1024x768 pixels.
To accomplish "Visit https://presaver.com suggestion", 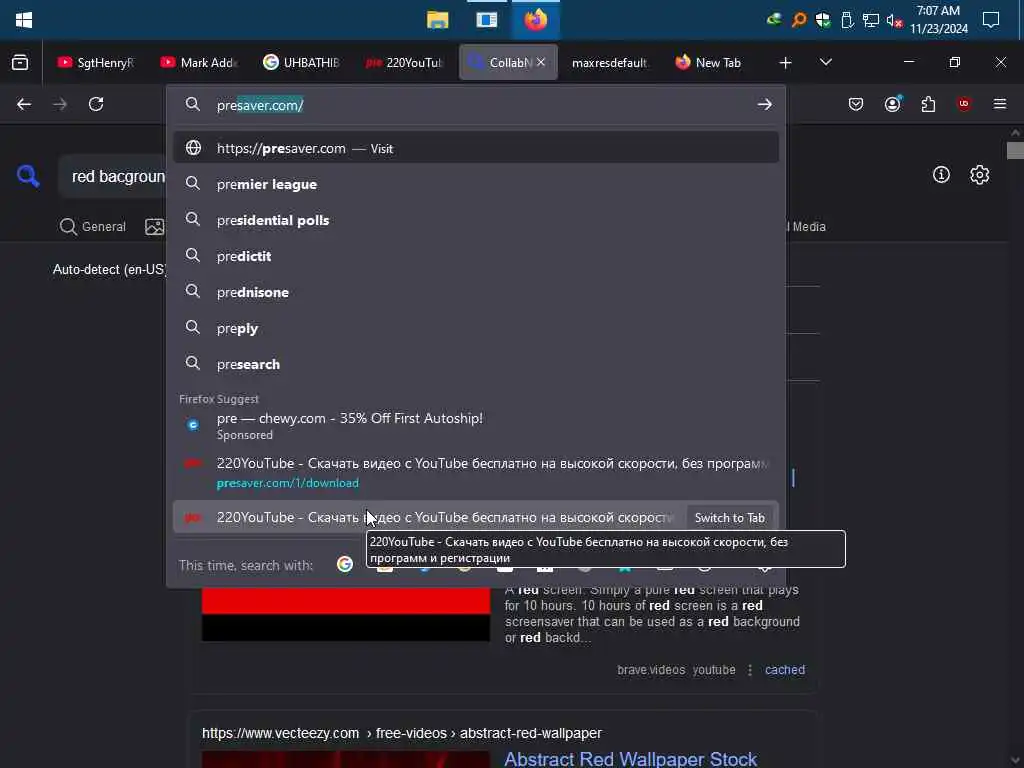I will 476,148.
